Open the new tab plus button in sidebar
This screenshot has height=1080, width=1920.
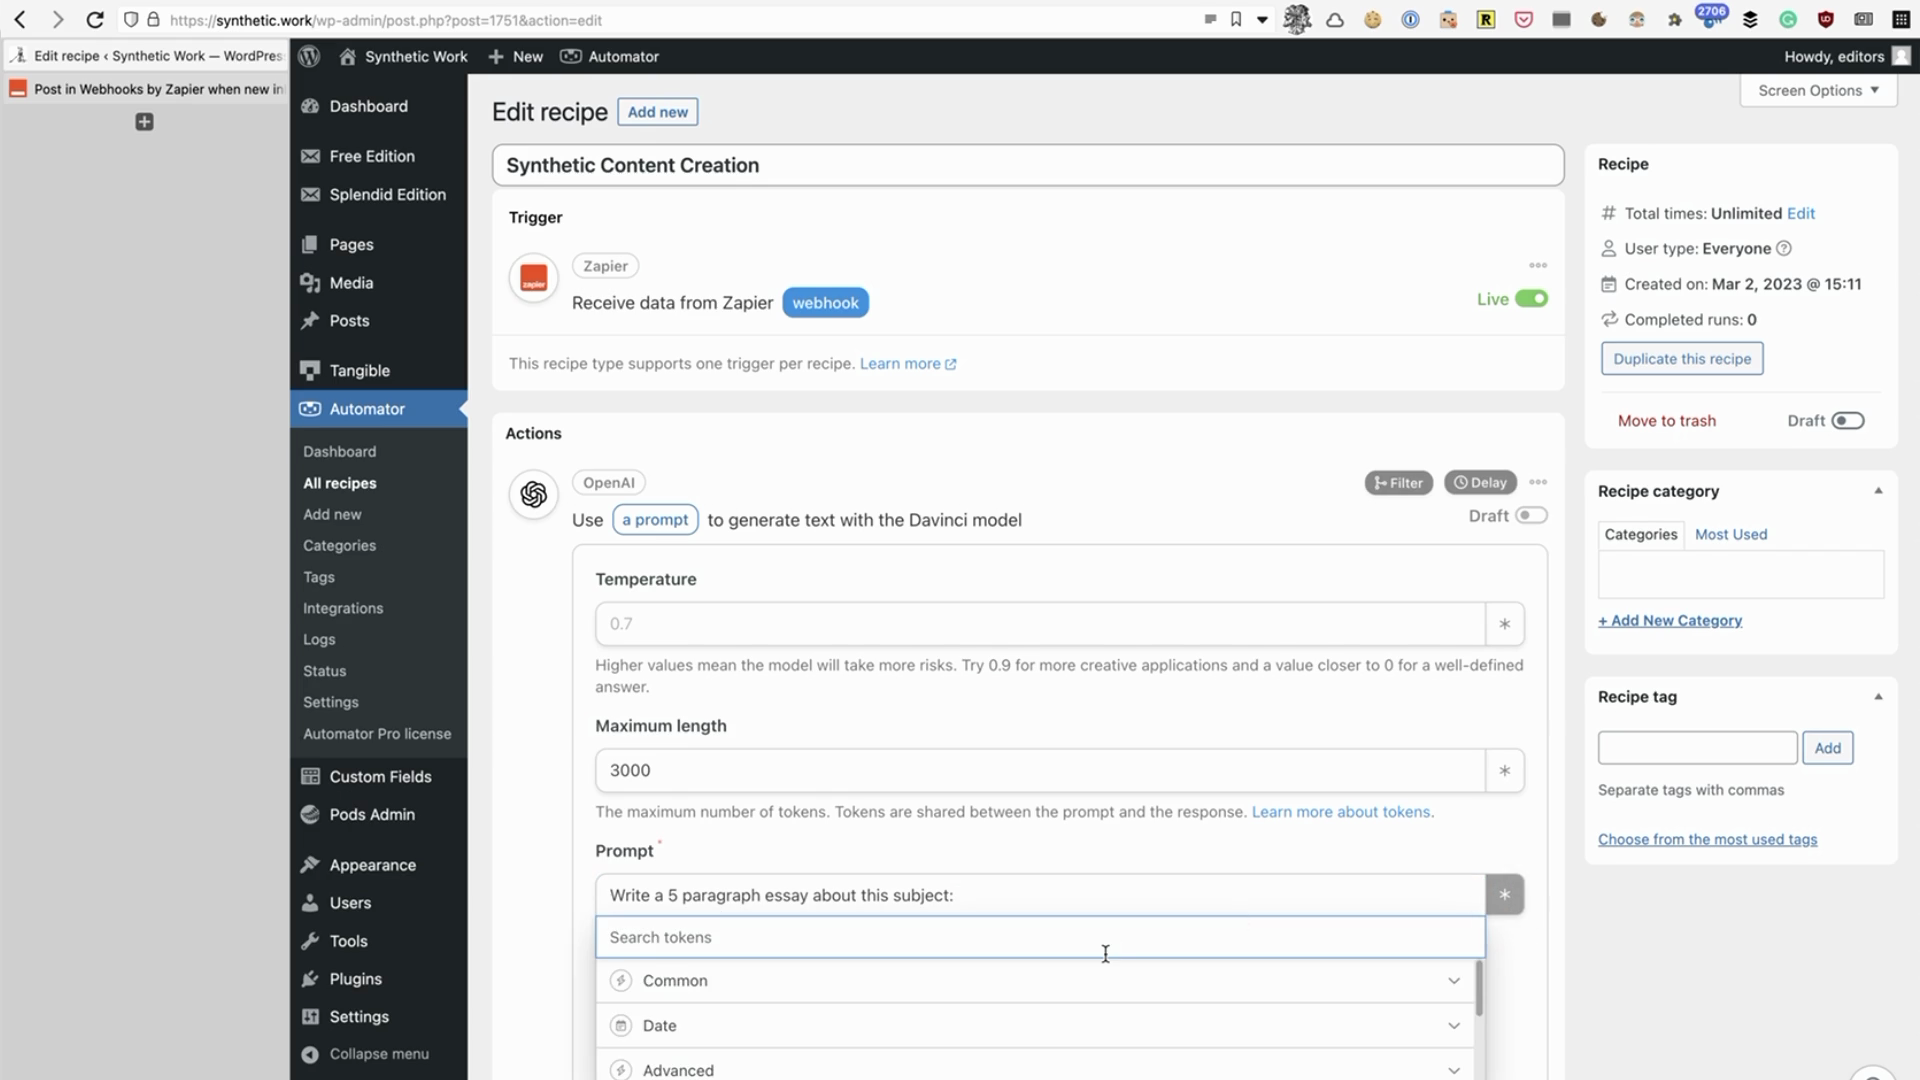point(144,122)
